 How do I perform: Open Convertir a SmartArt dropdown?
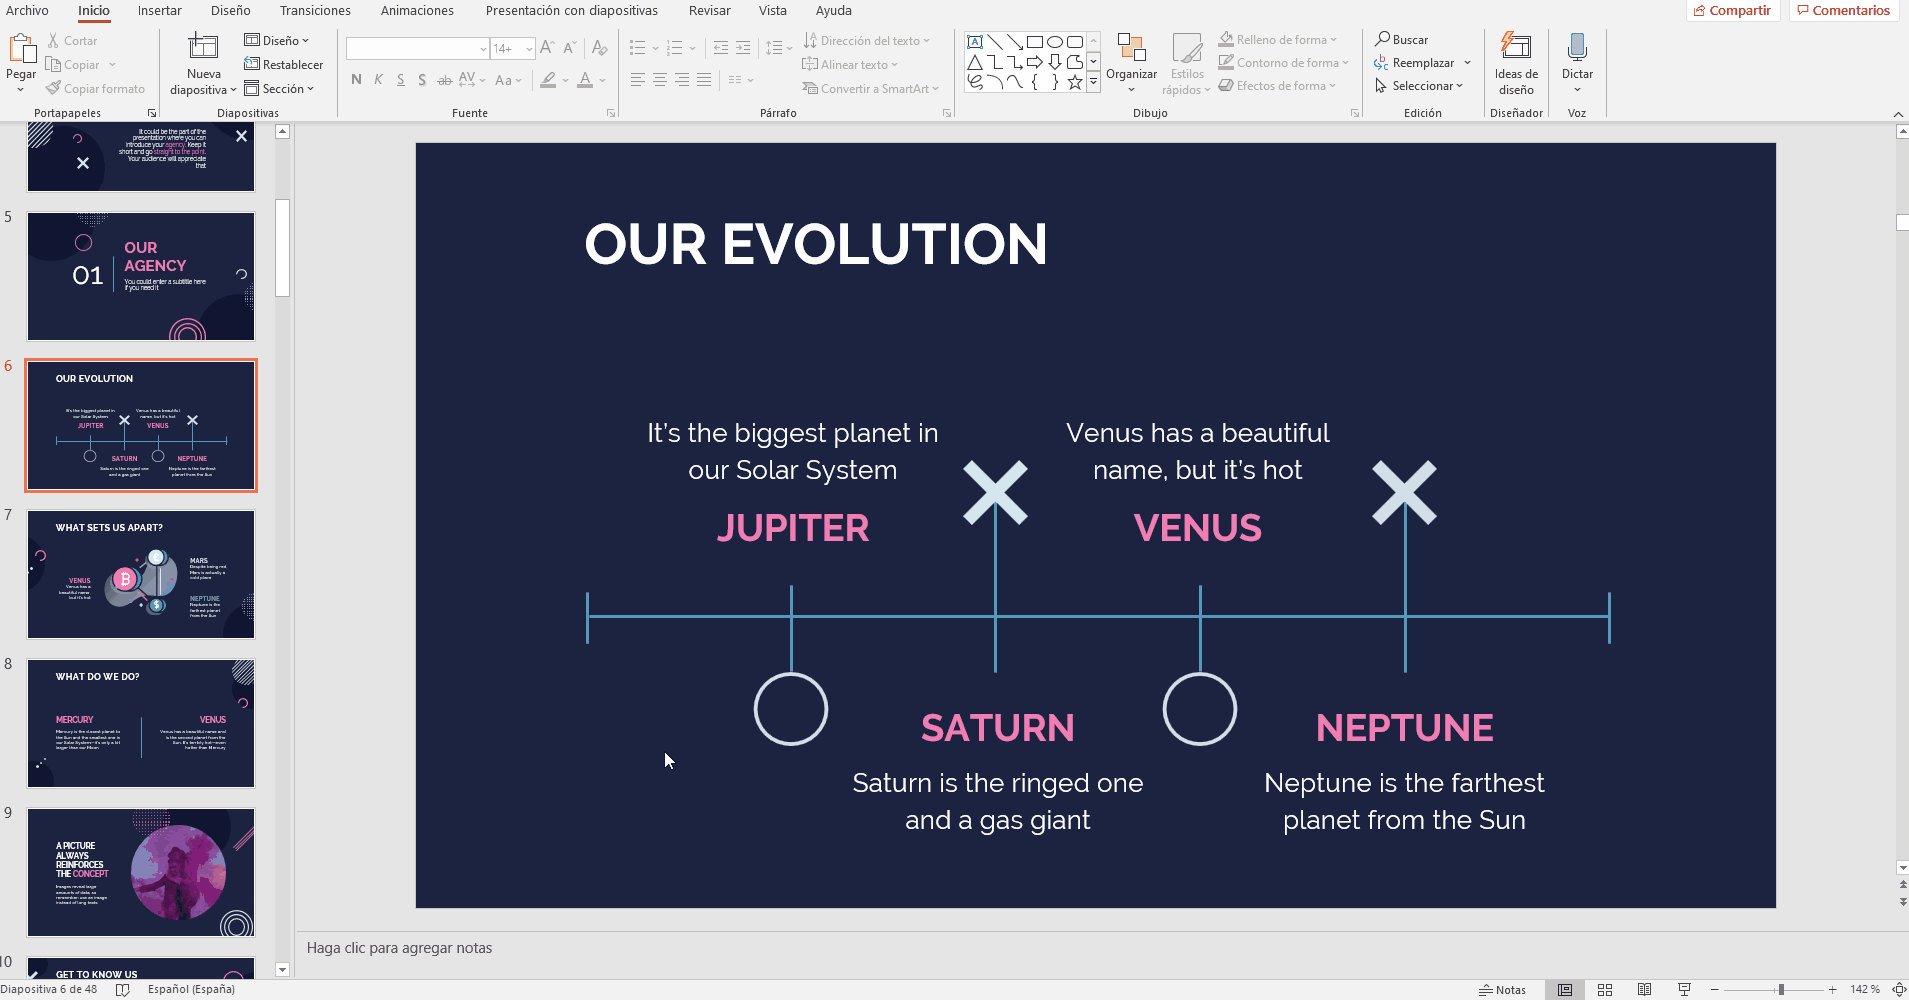pos(871,89)
